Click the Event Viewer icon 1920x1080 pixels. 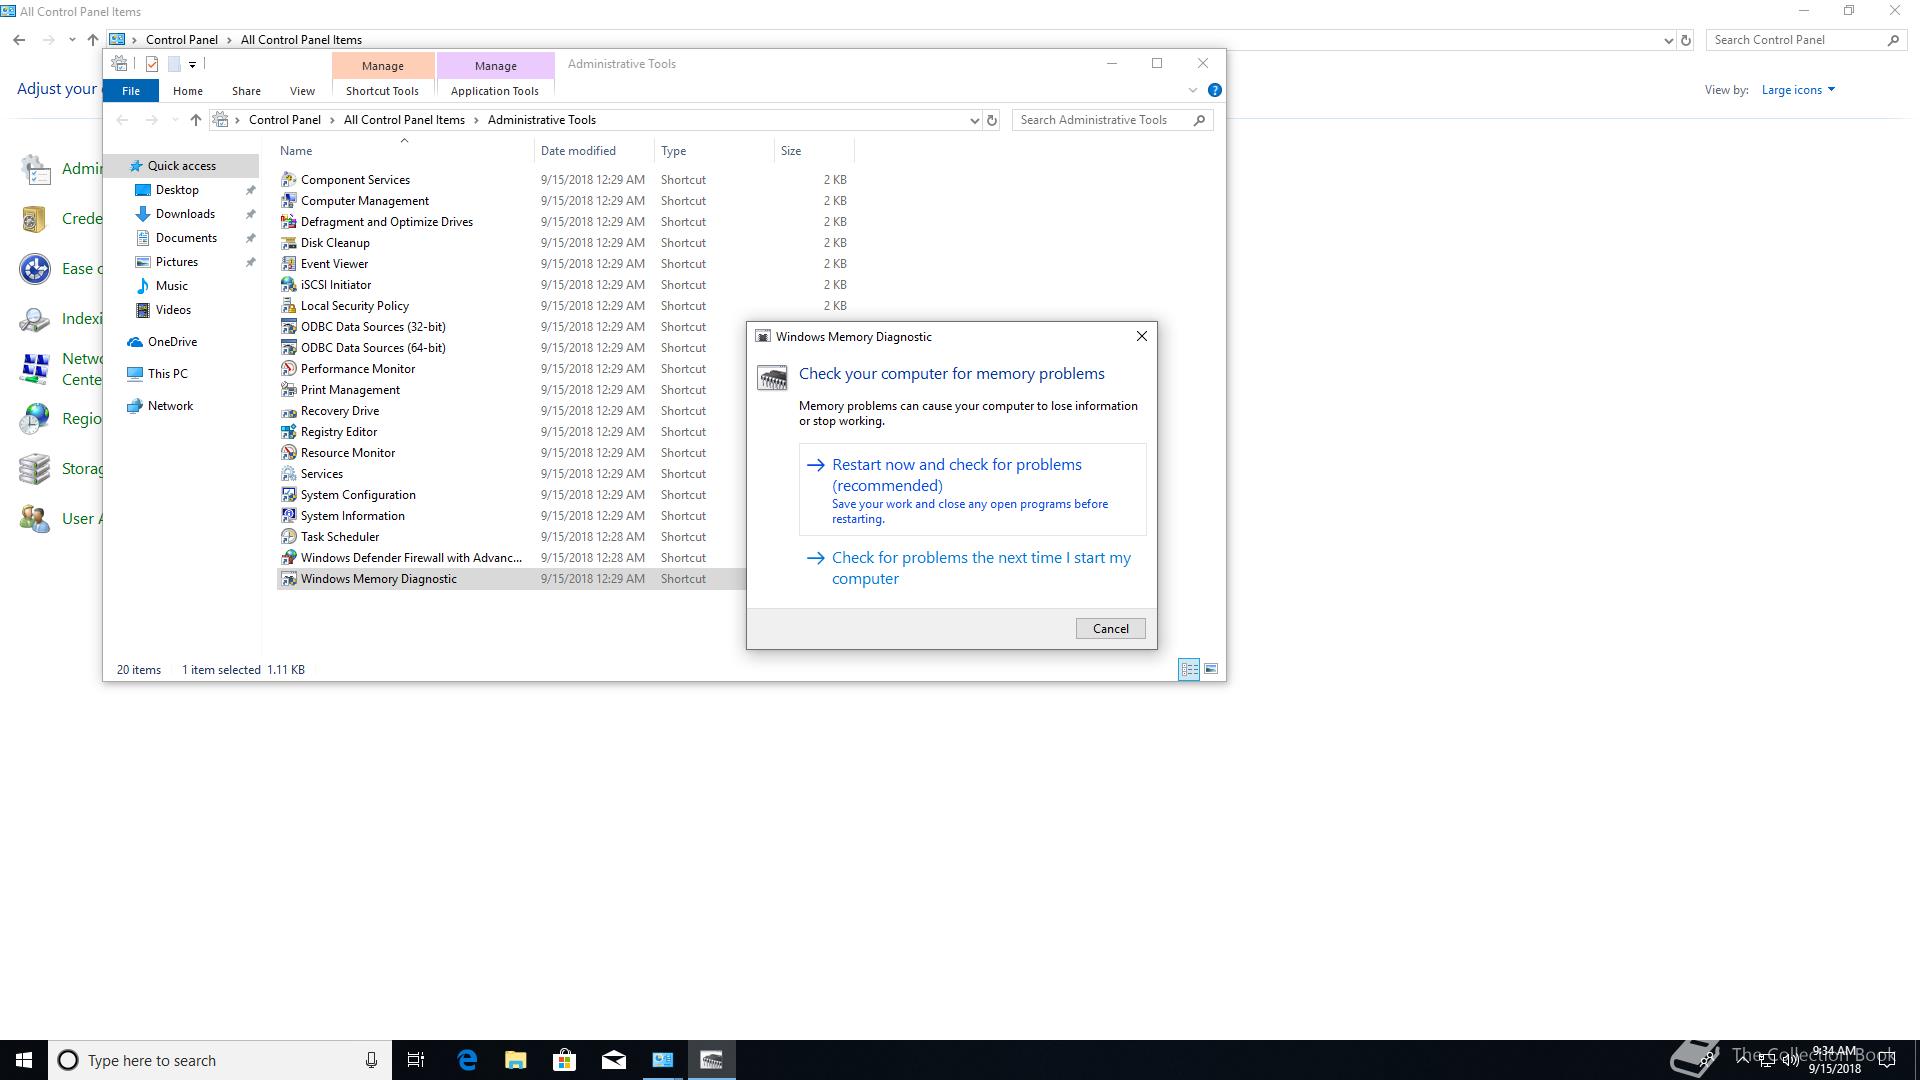[x=289, y=264]
